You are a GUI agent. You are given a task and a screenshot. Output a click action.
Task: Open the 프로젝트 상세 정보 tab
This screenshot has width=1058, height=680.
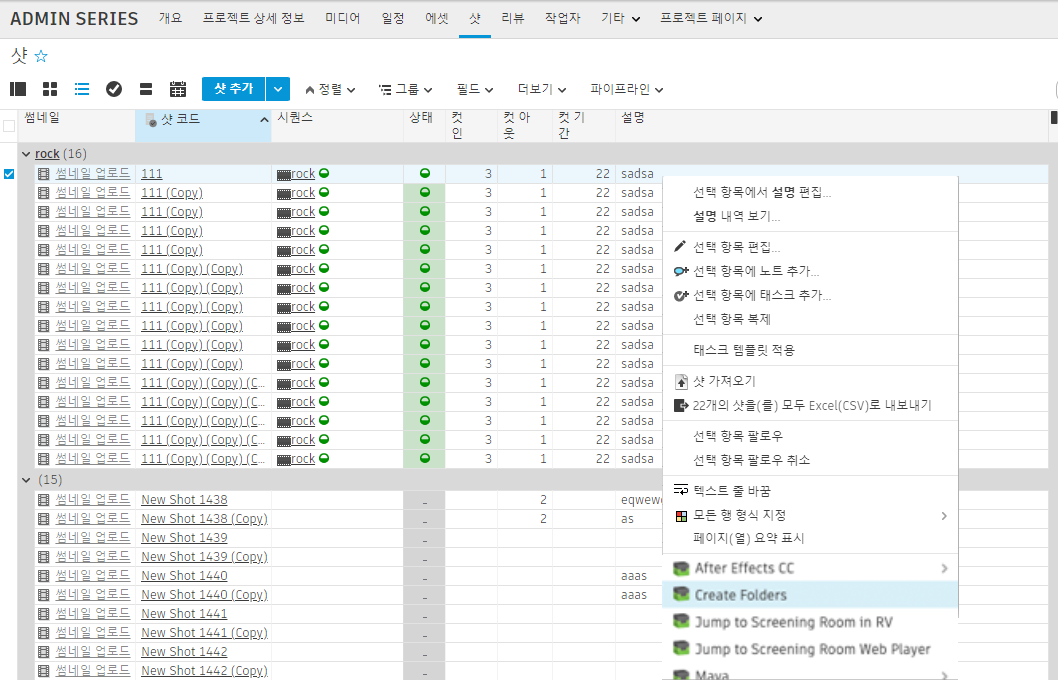(254, 18)
